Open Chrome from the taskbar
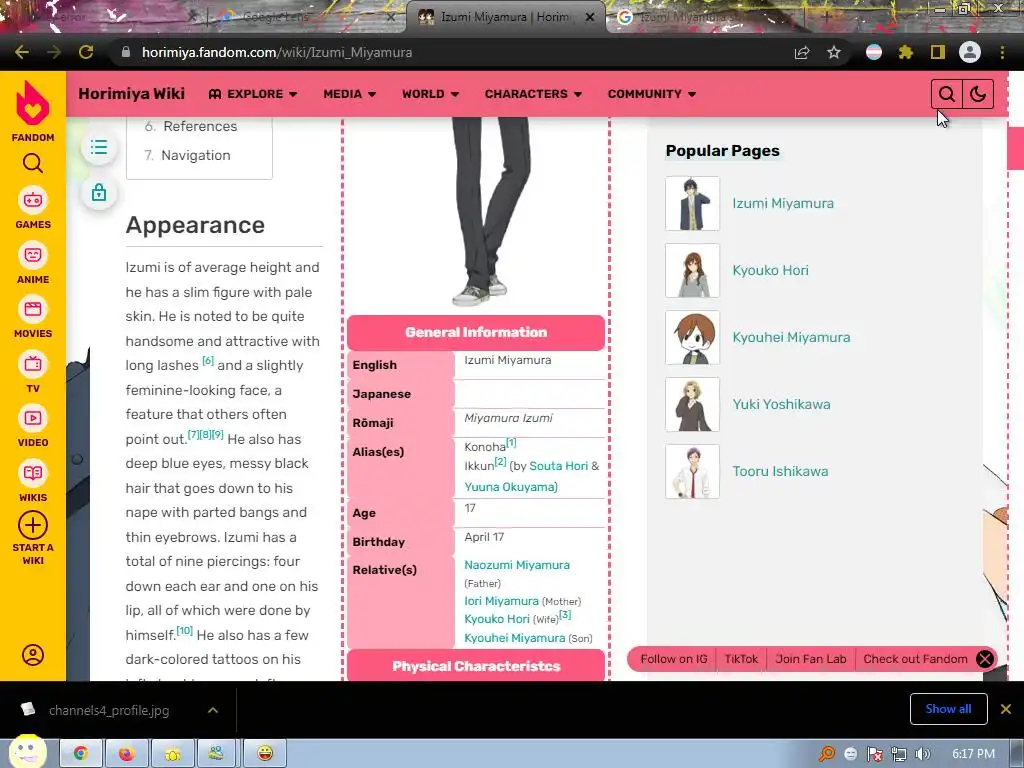 (81, 754)
